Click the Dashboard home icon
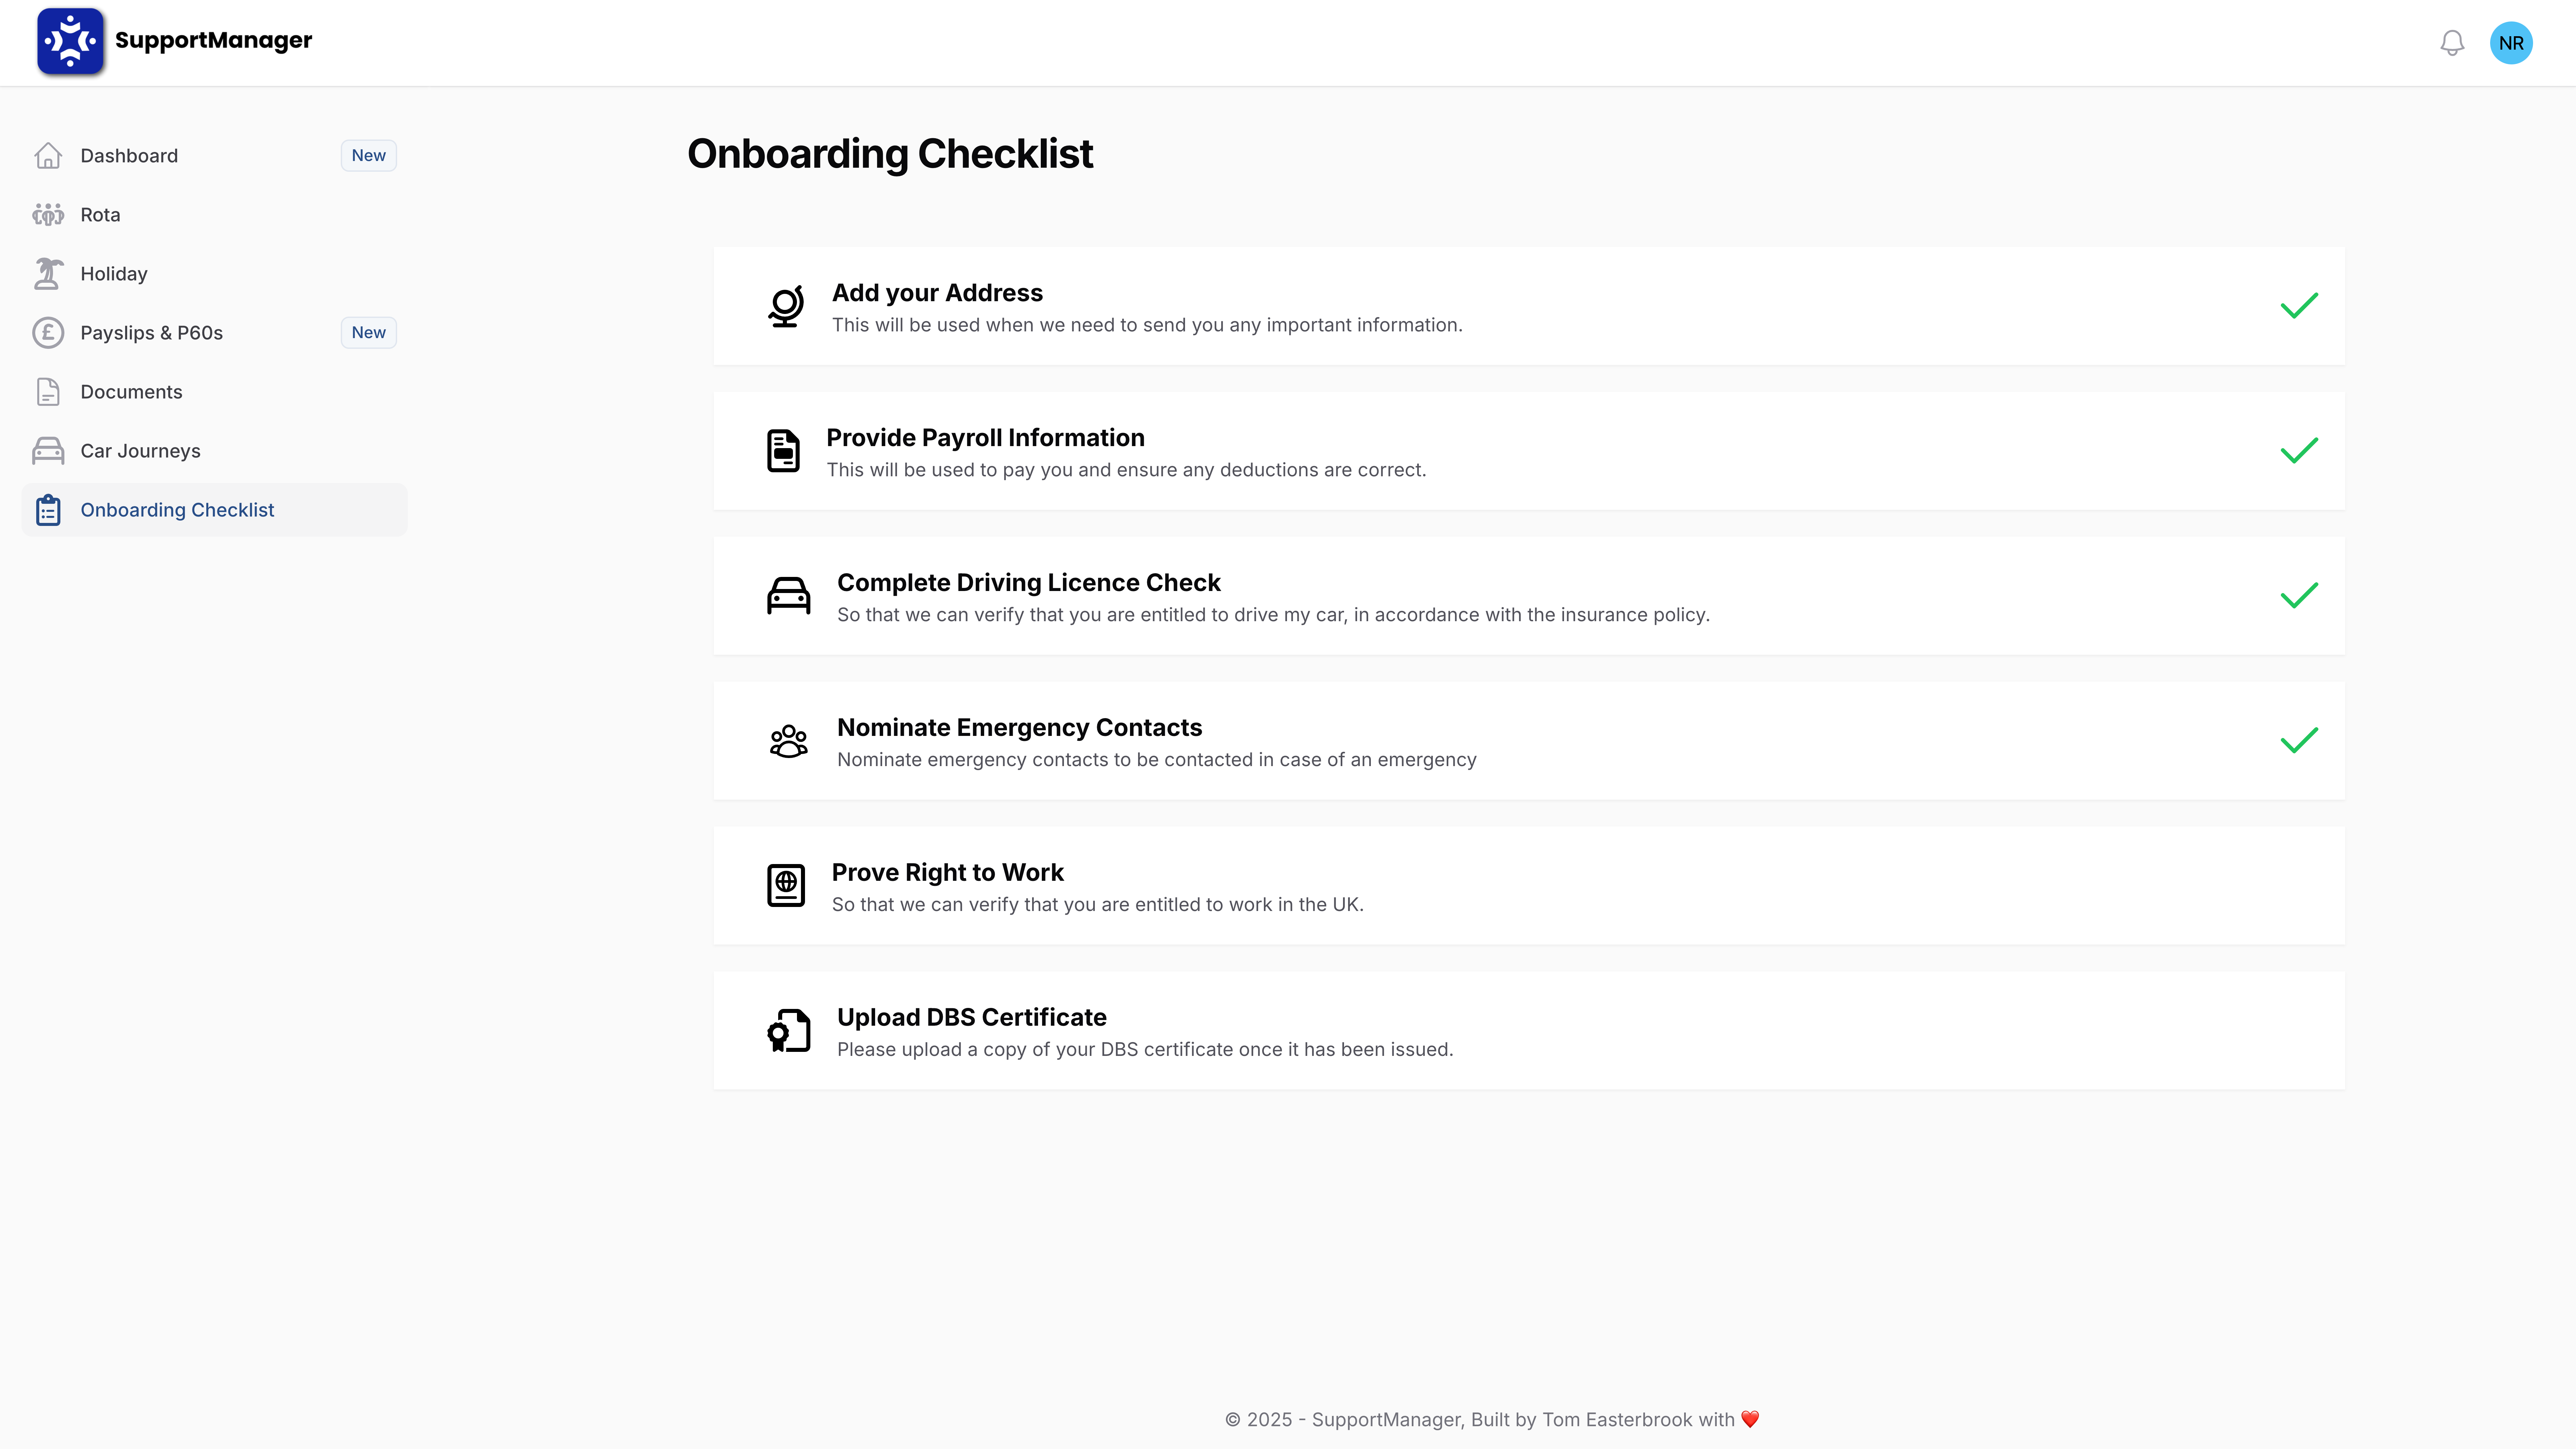Image resolution: width=2576 pixels, height=1449 pixels. click(48, 156)
